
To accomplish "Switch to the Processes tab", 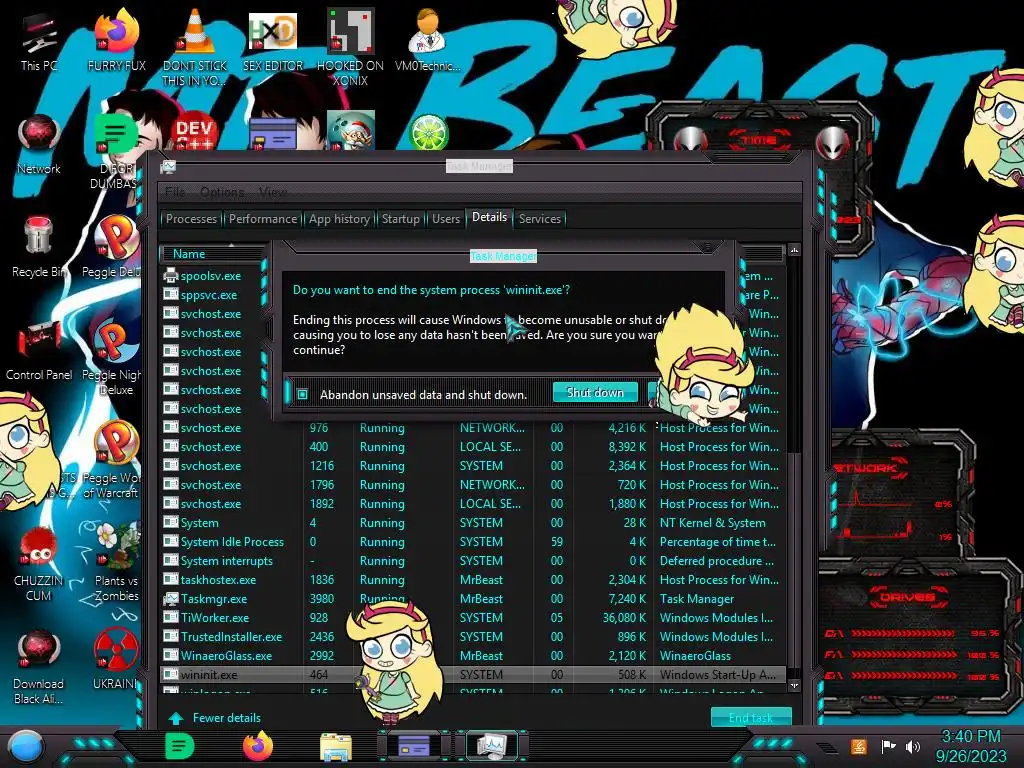I will [x=191, y=219].
